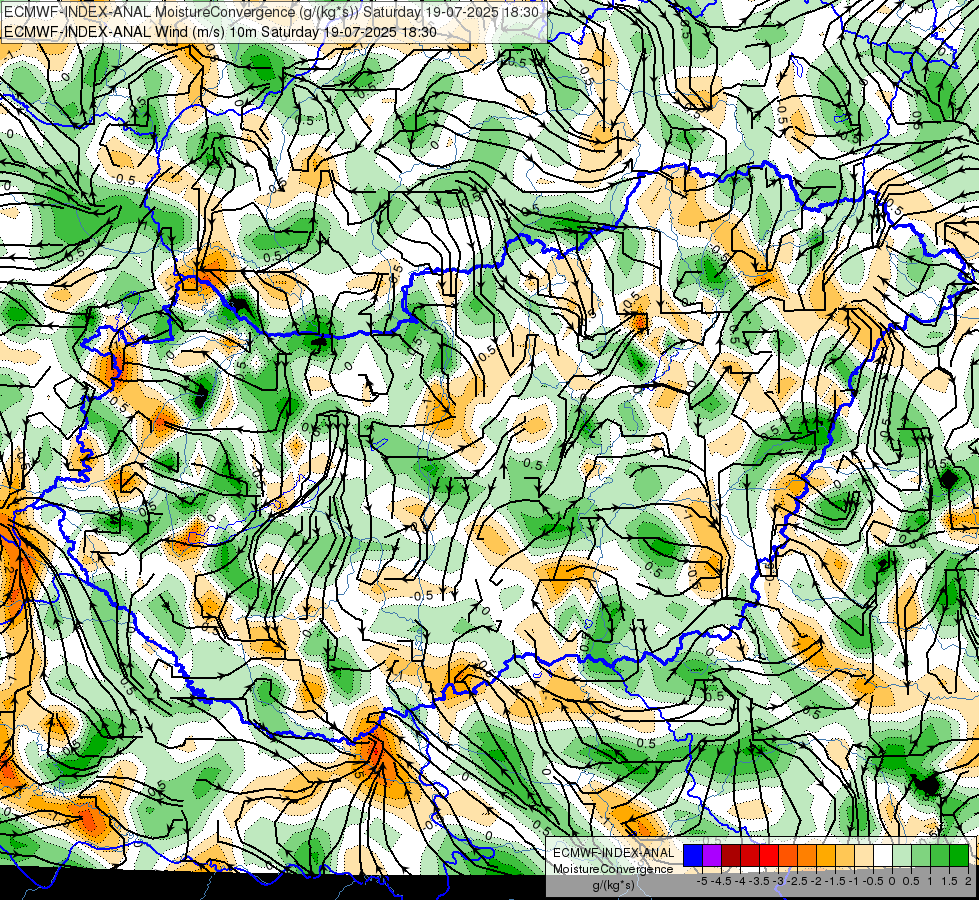Select legend swatch between -2.5 and -2

[x=807, y=855]
